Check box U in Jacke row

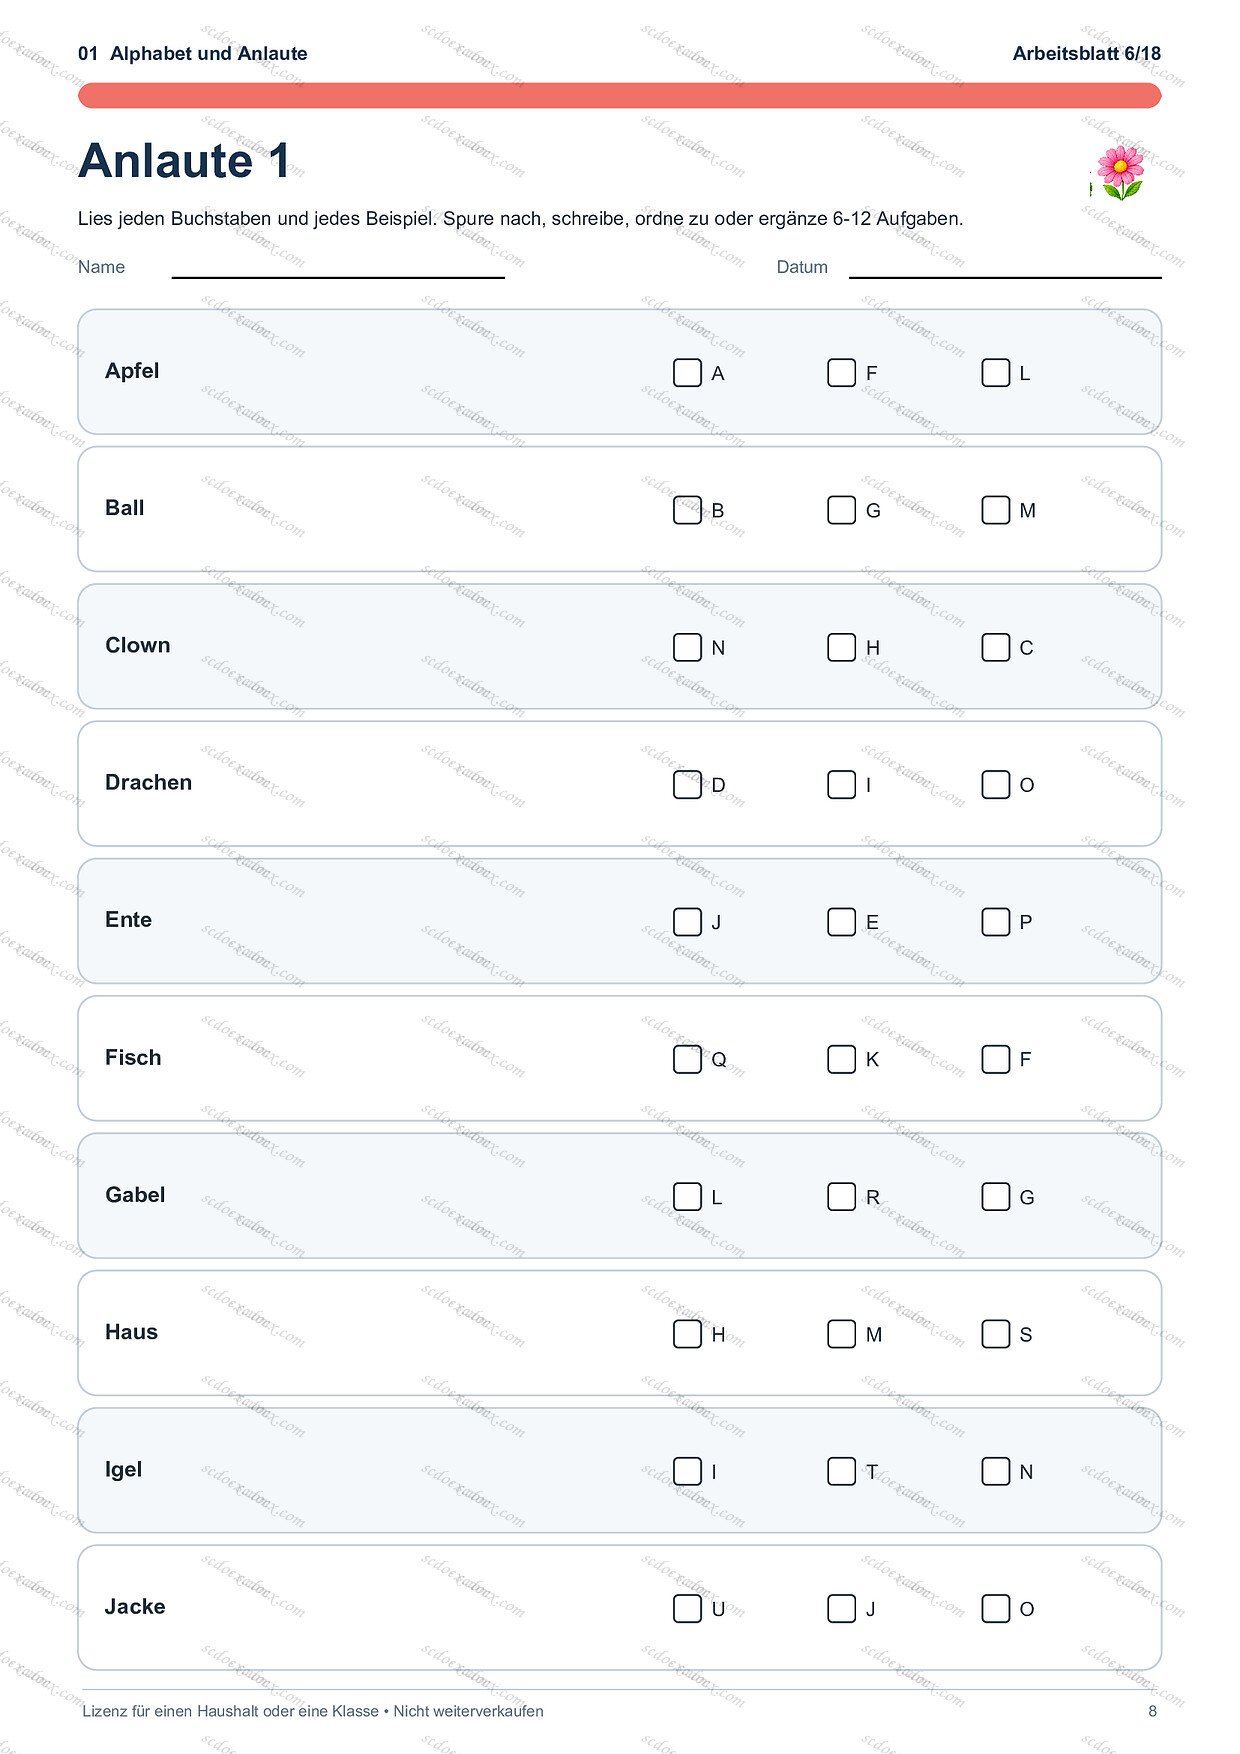pos(687,1608)
